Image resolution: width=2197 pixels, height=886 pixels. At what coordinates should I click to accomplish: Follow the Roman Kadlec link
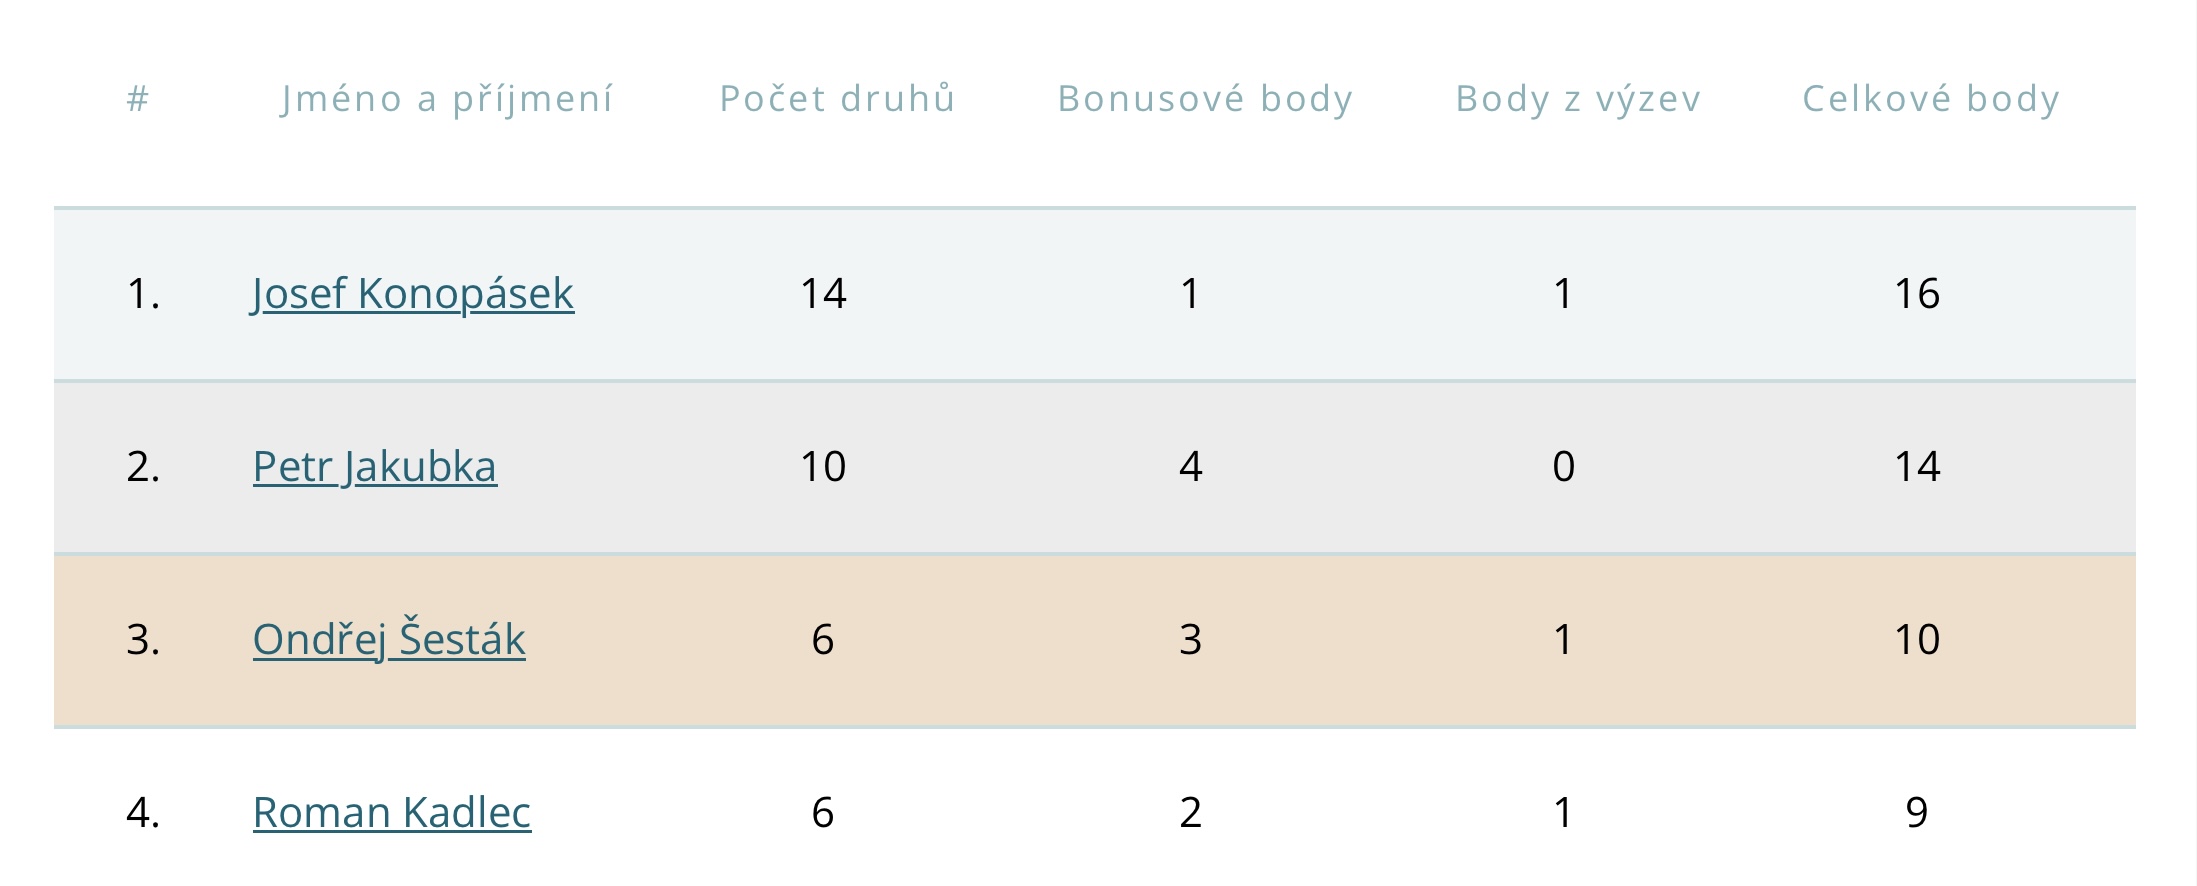tap(392, 813)
